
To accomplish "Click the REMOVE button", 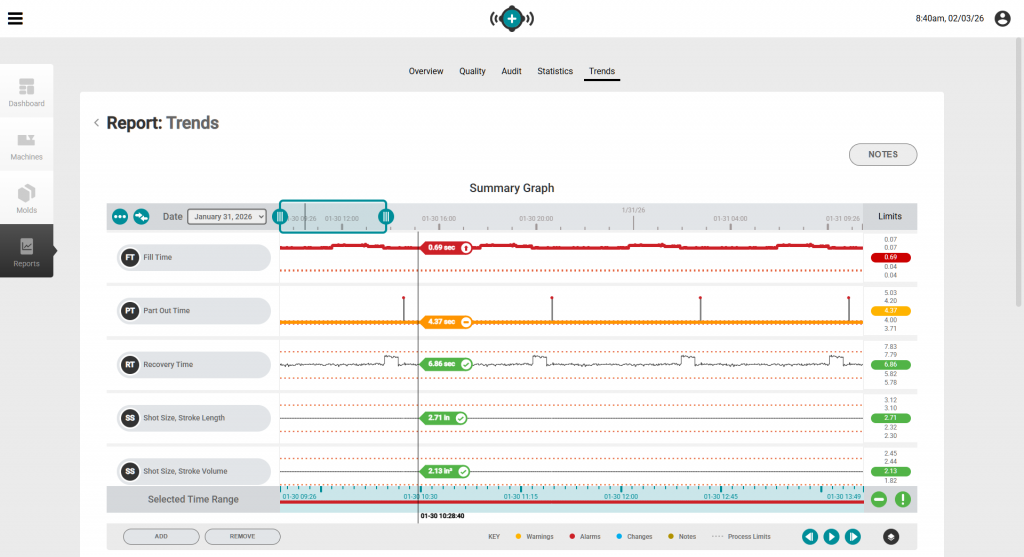I will 242,537.
